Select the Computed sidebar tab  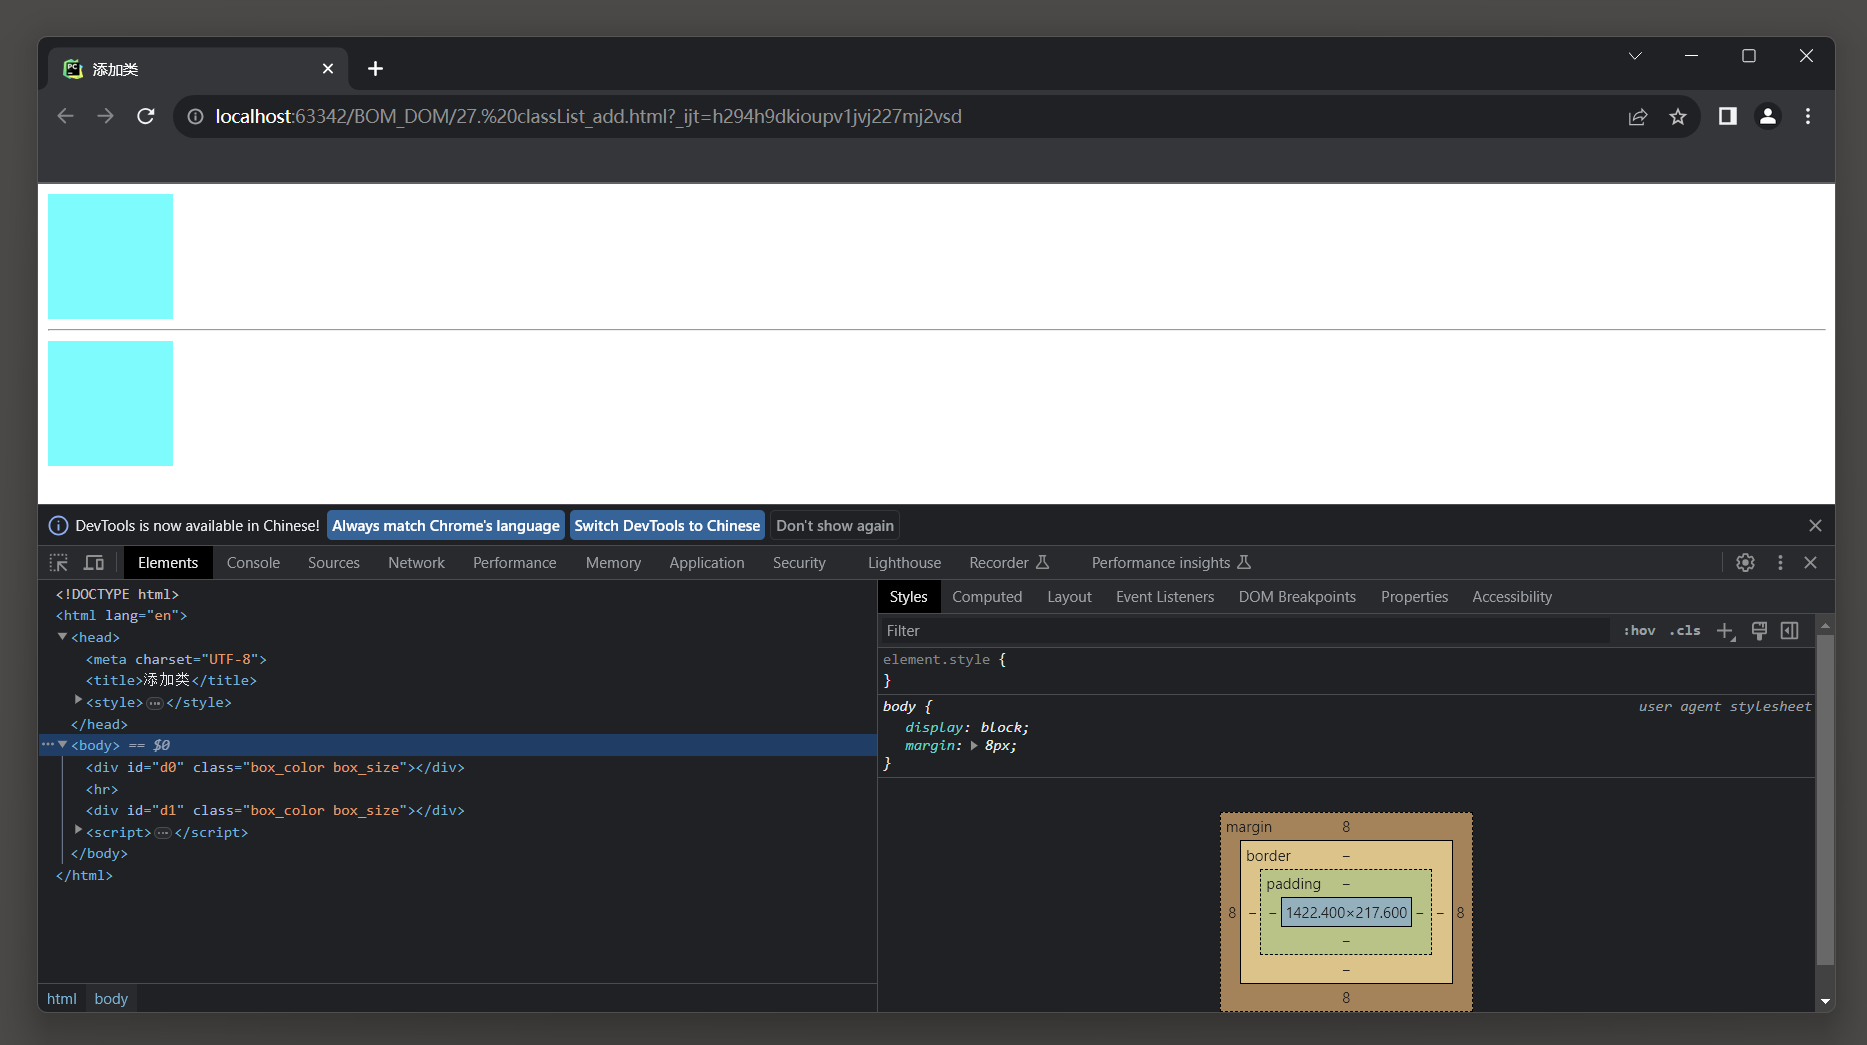[x=987, y=597]
